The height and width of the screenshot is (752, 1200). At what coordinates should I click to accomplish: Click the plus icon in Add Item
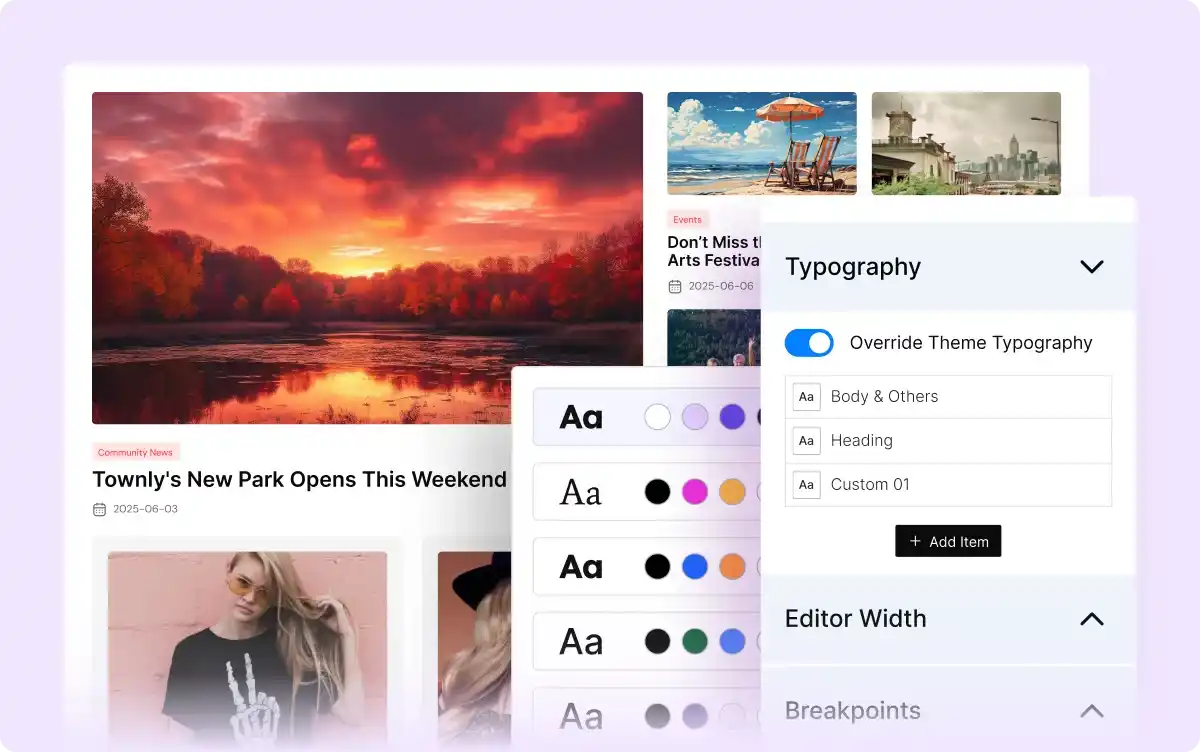pyautogui.click(x=915, y=541)
